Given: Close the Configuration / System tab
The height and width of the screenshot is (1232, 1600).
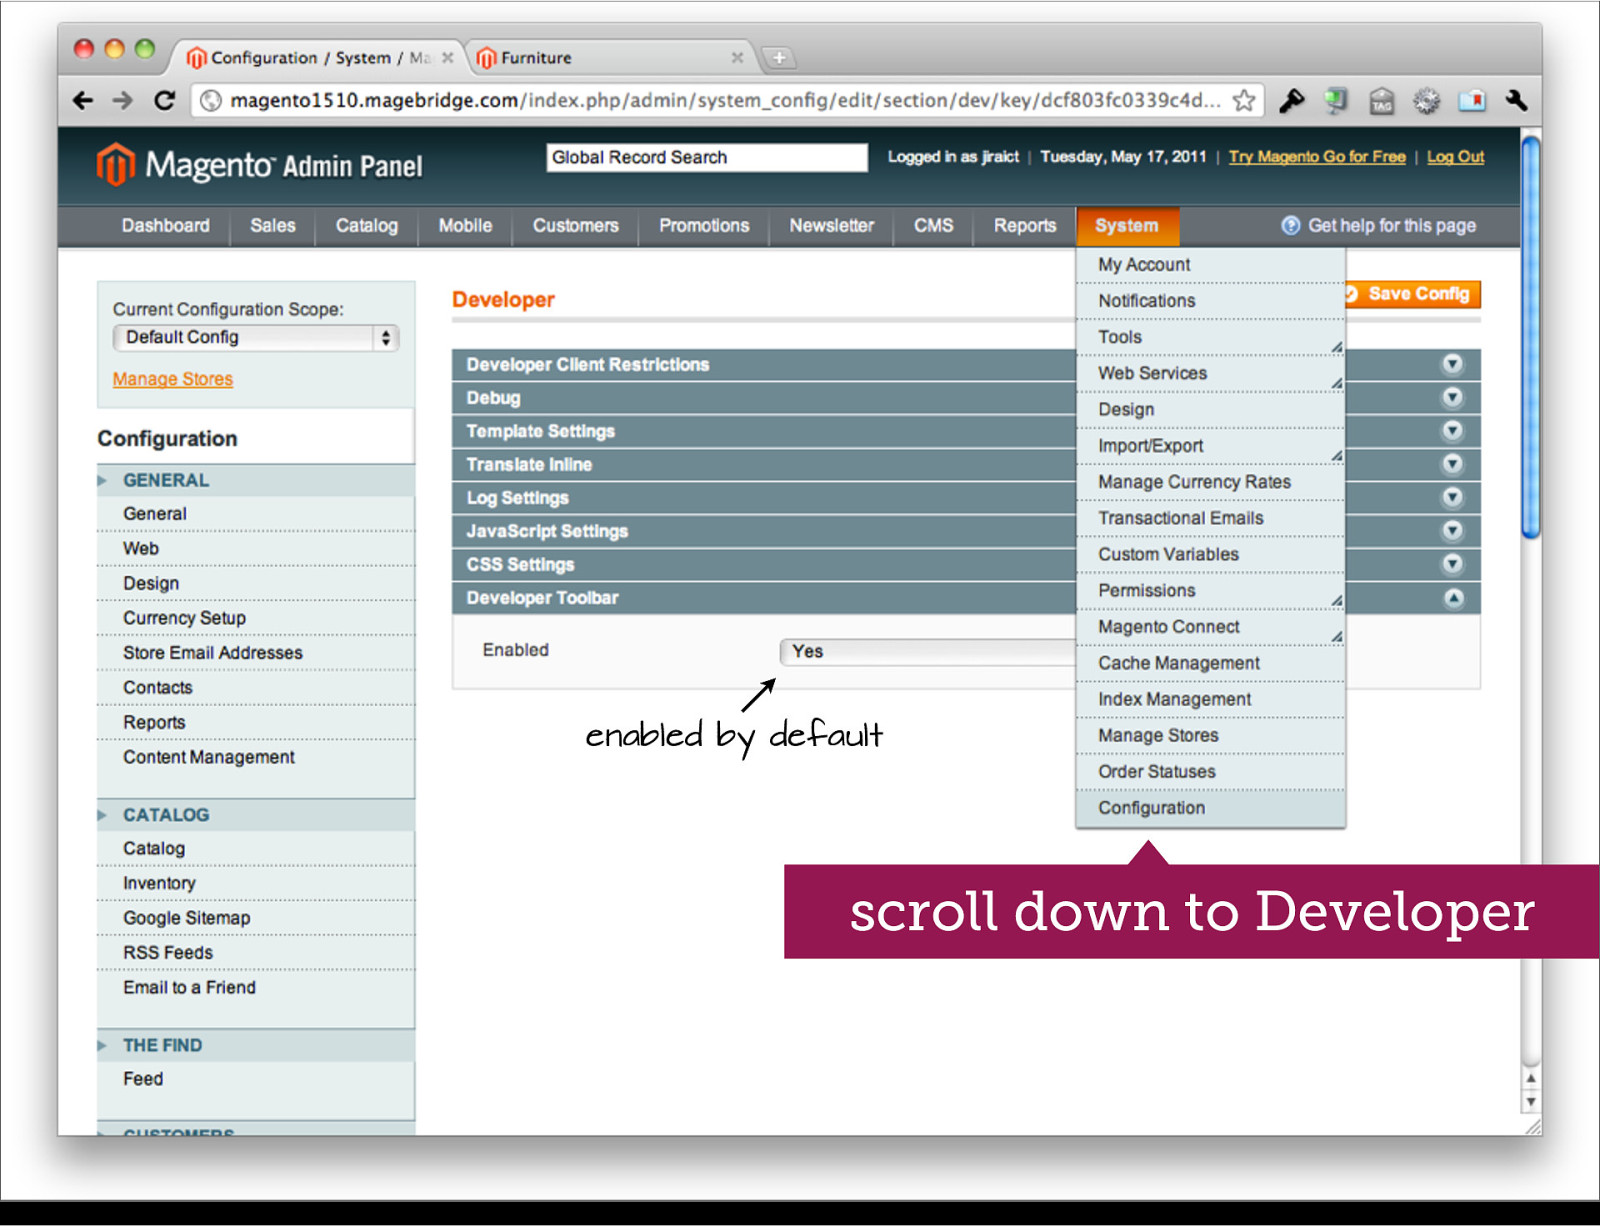Looking at the screenshot, I should coord(447,58).
